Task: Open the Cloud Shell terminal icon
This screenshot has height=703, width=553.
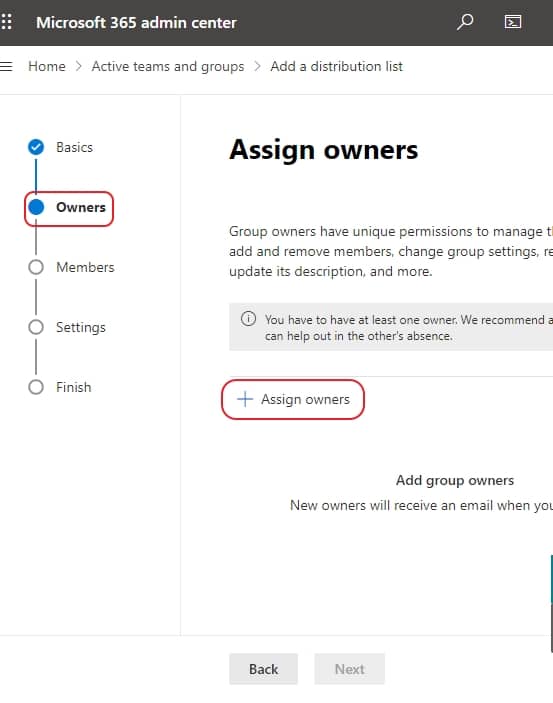Action: tap(513, 22)
